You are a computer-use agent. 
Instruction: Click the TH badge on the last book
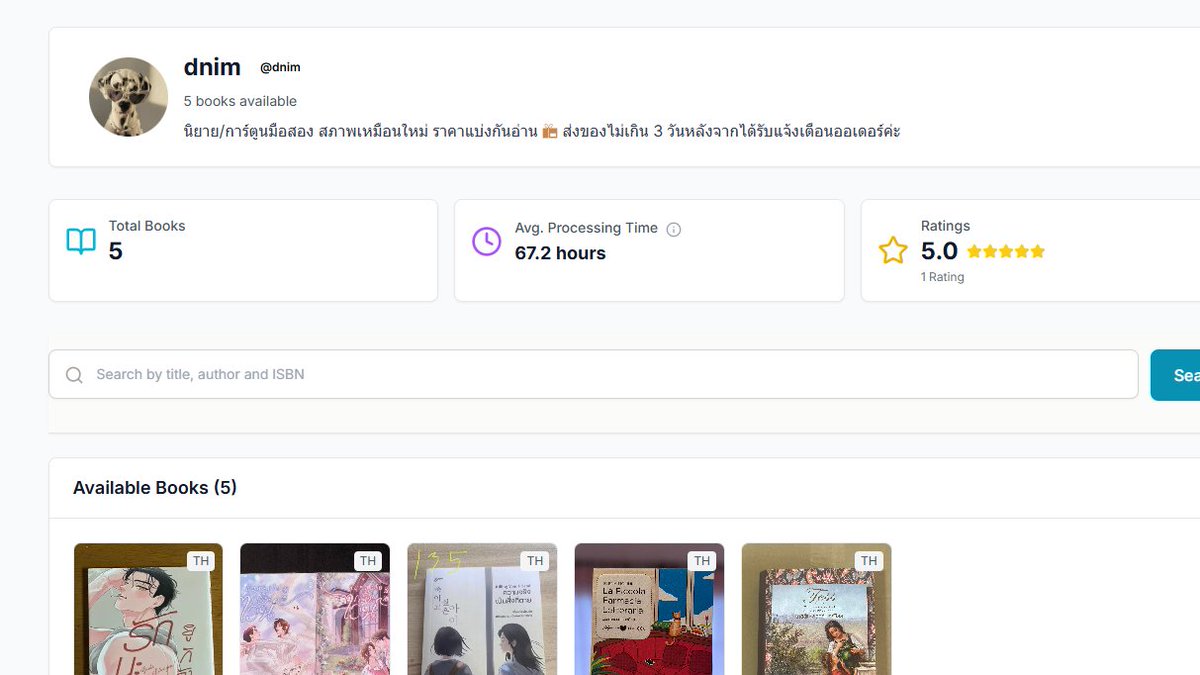868,561
